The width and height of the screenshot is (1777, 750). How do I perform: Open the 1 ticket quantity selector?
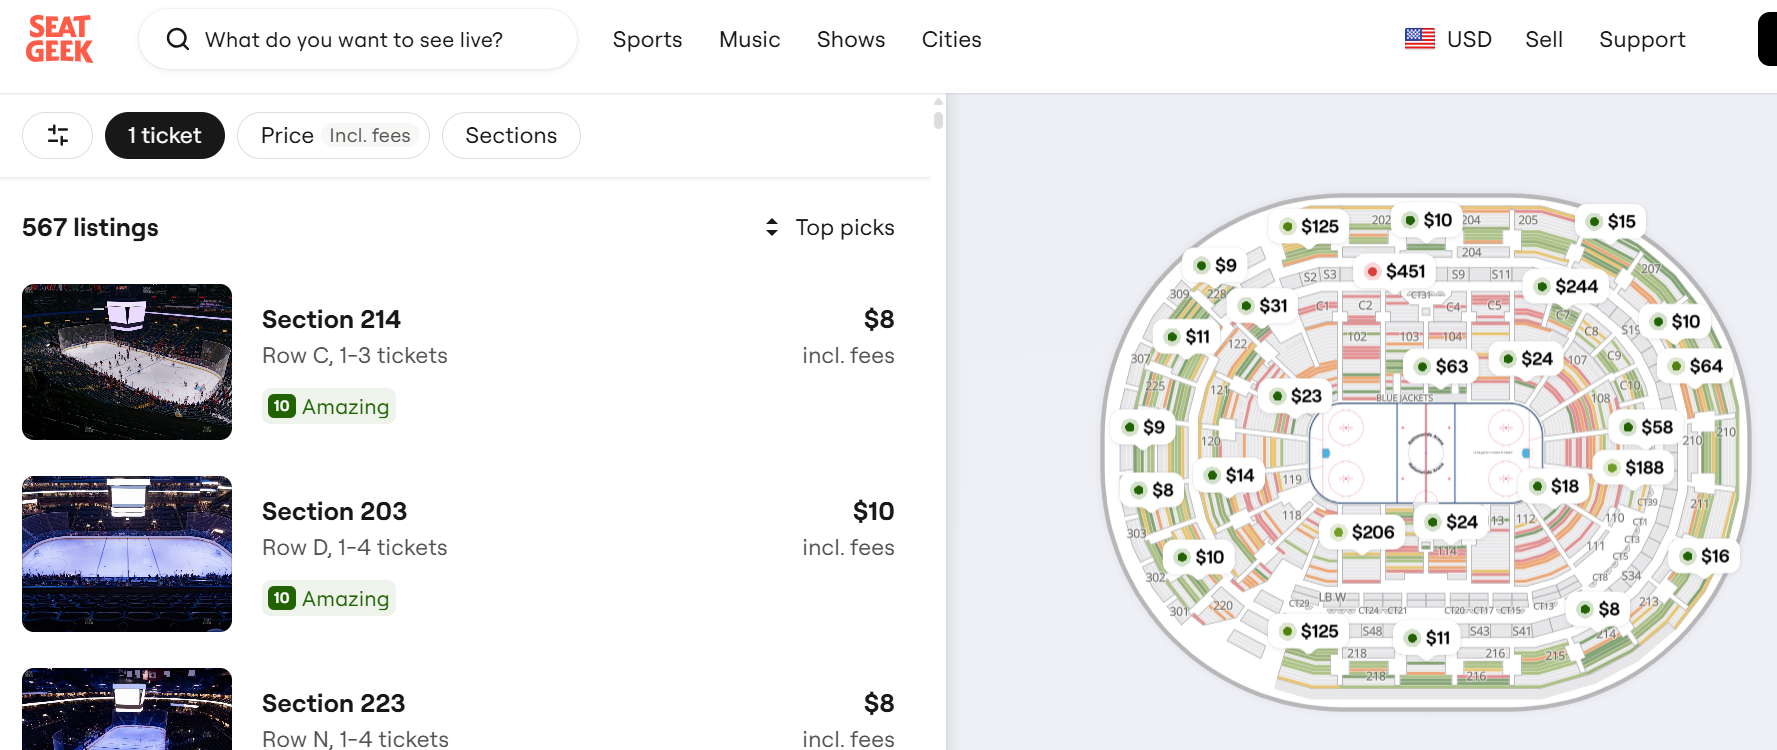[x=165, y=136]
